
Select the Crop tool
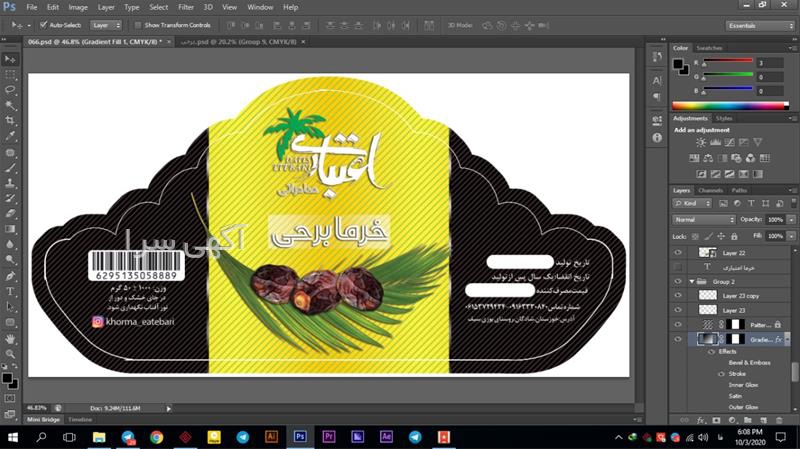10,120
